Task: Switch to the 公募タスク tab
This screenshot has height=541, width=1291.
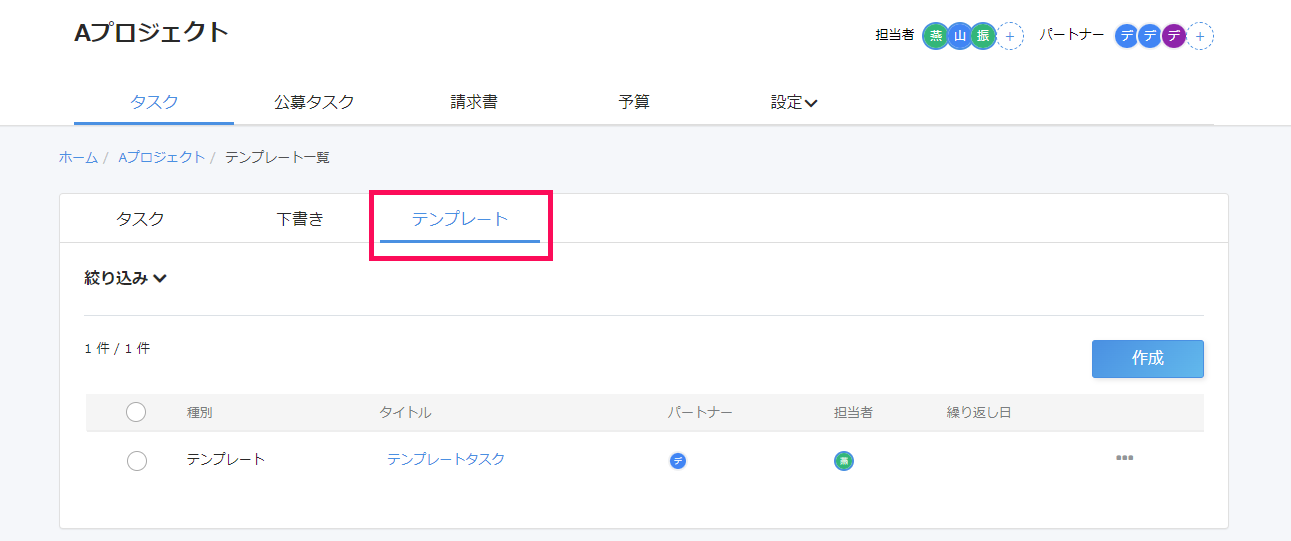Action: (314, 102)
